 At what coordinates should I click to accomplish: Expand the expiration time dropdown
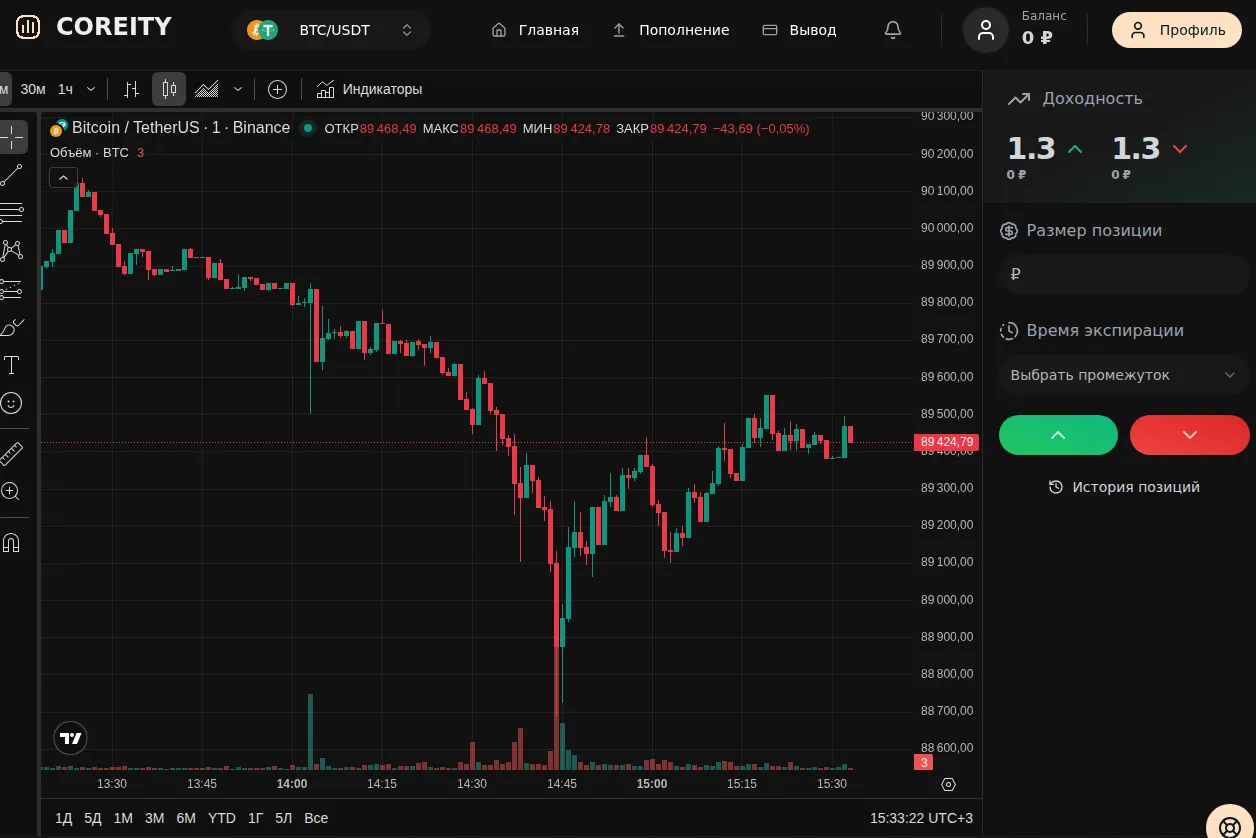(1124, 375)
